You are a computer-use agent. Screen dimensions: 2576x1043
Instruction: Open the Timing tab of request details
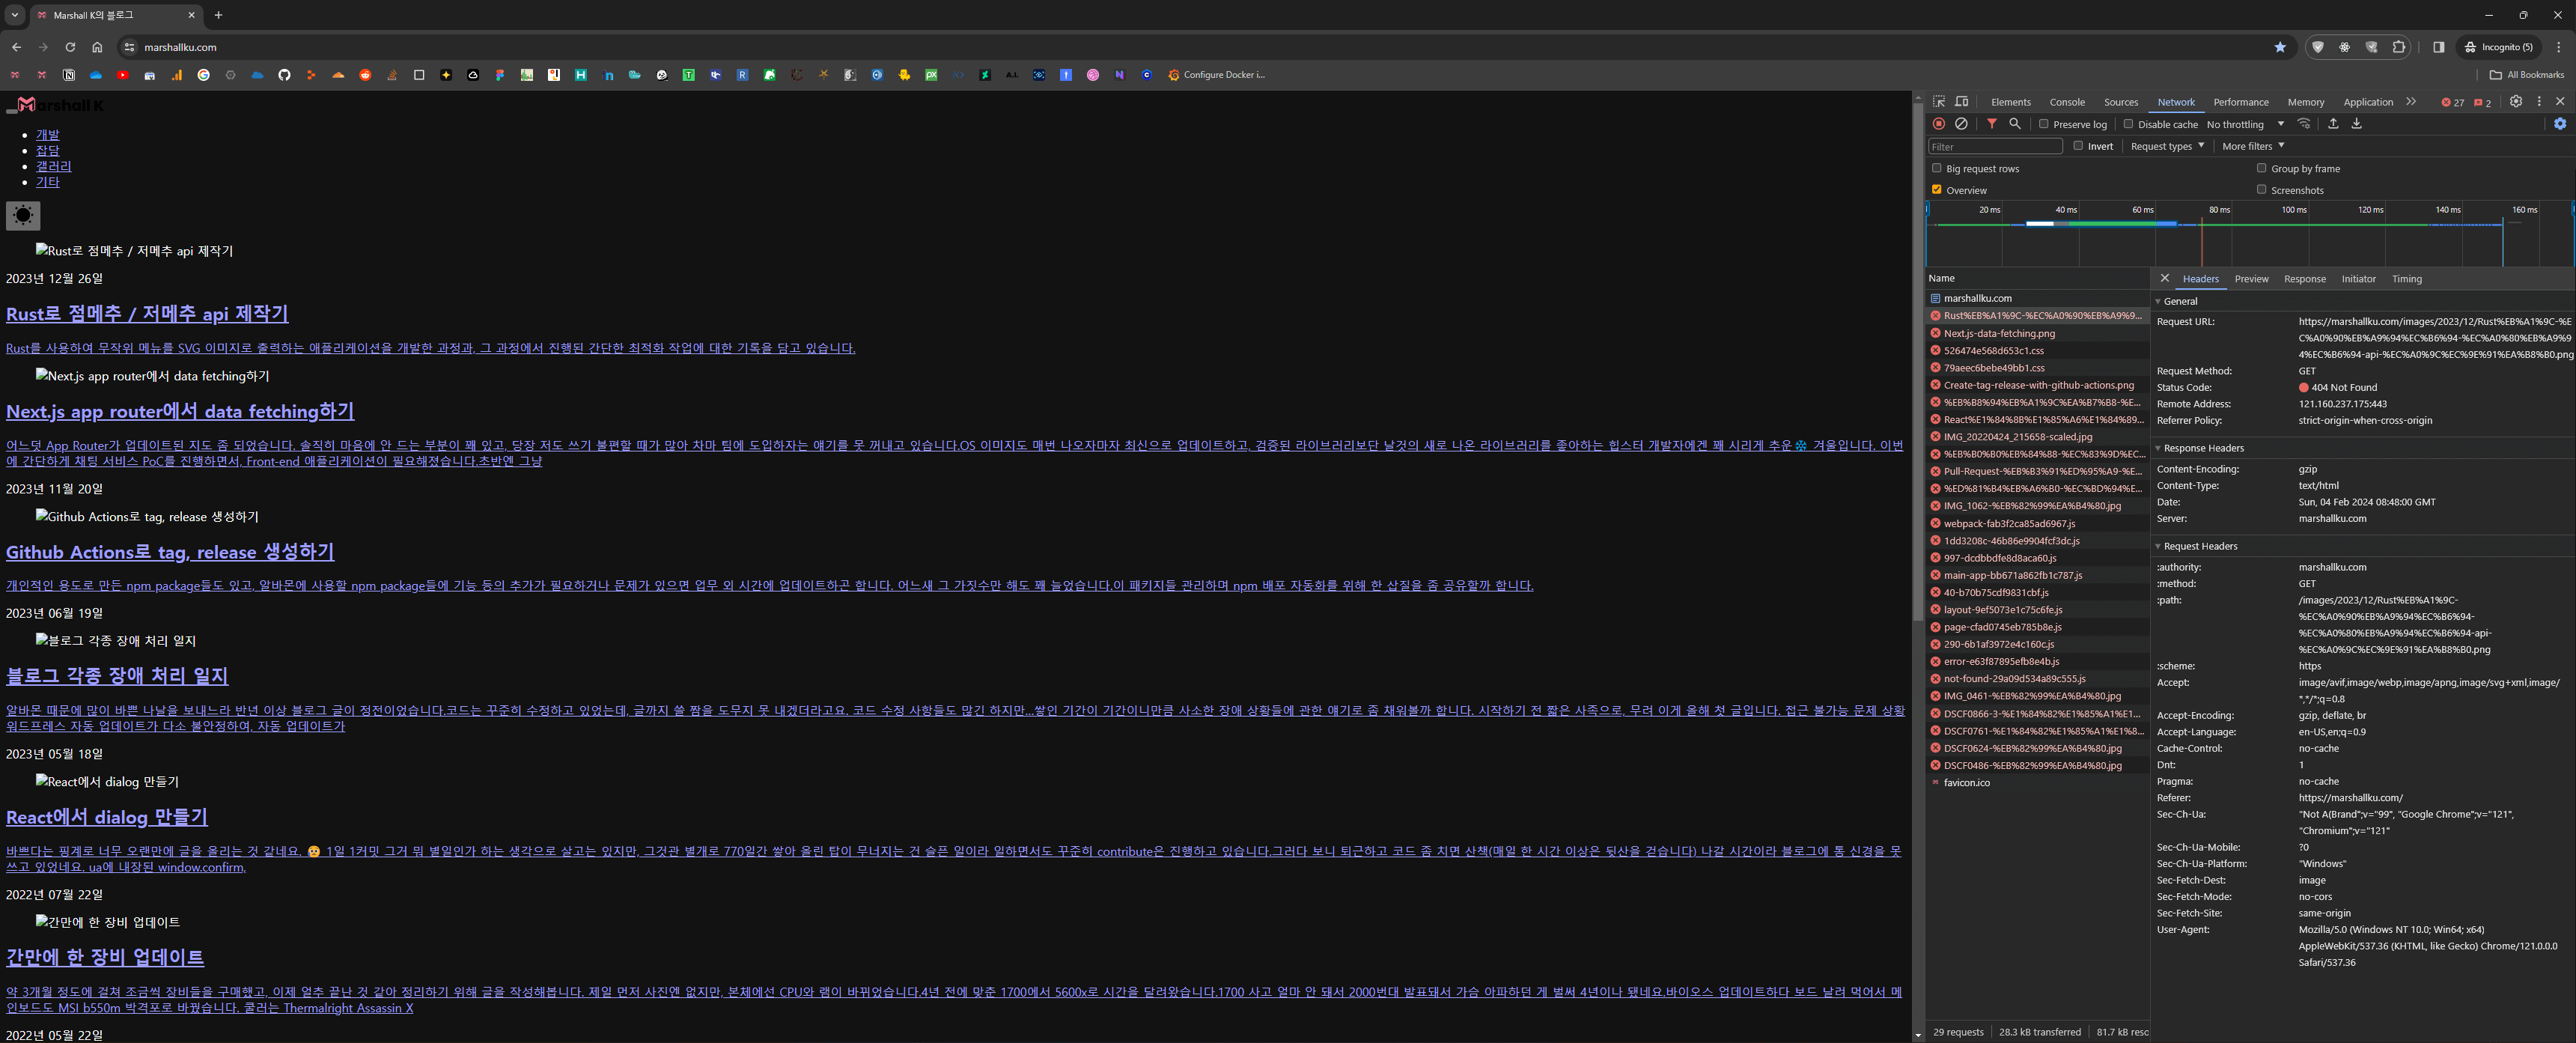click(2406, 279)
